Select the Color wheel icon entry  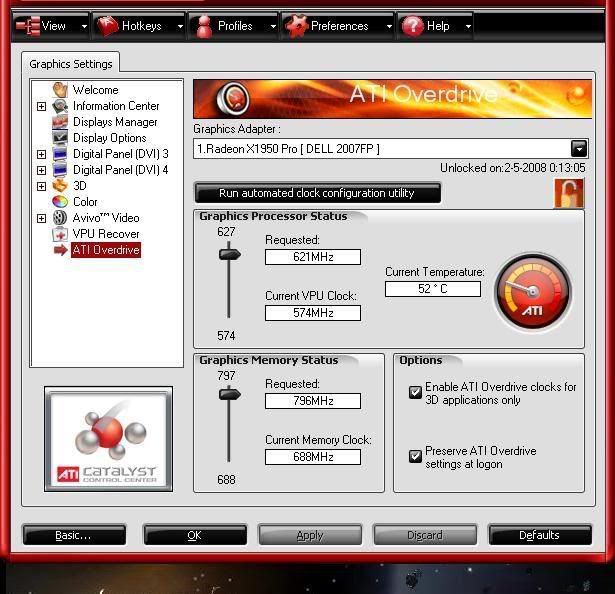coord(60,202)
